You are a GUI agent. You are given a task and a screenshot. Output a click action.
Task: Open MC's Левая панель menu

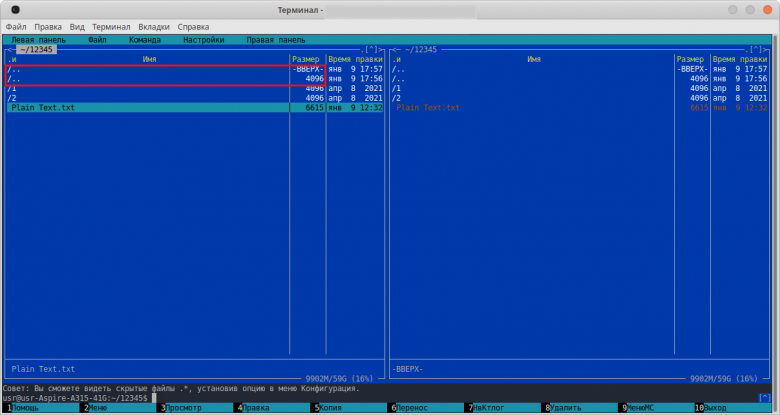(36, 40)
